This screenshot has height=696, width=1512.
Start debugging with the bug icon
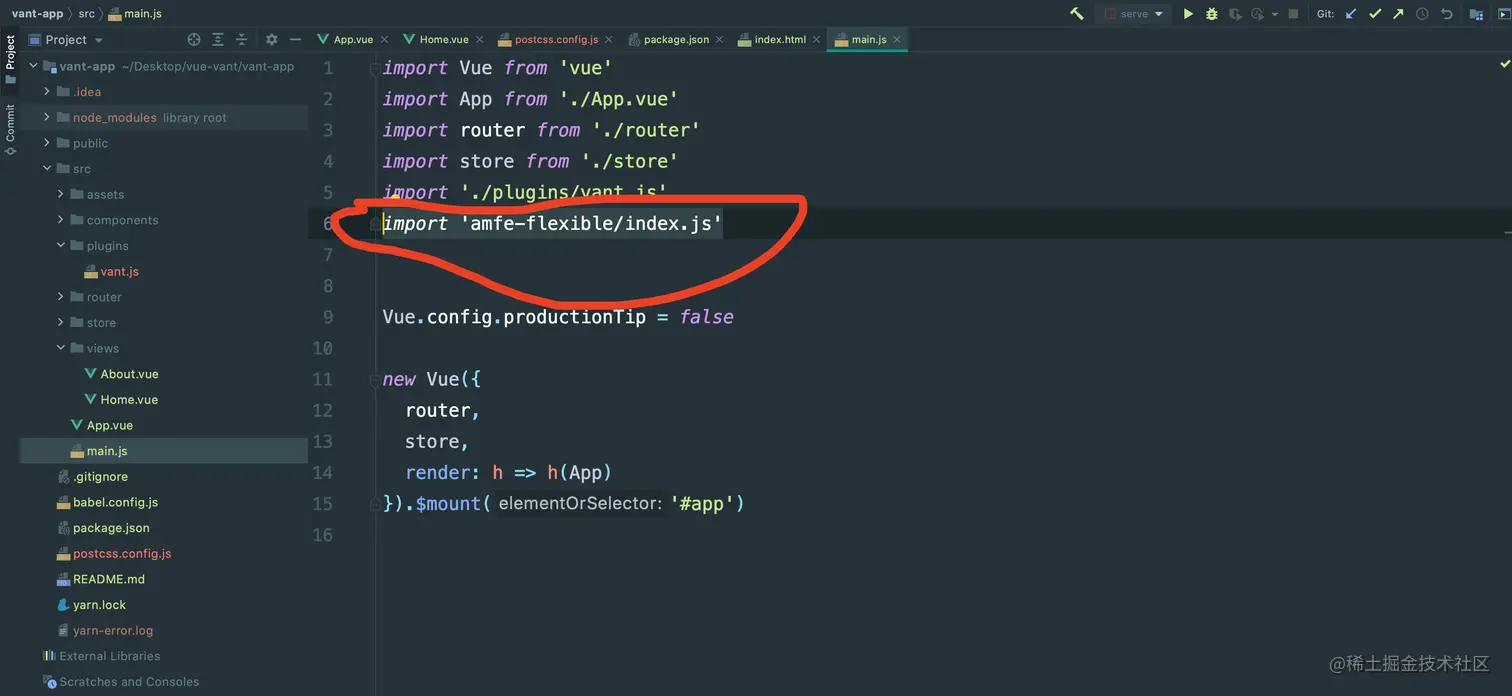1212,14
